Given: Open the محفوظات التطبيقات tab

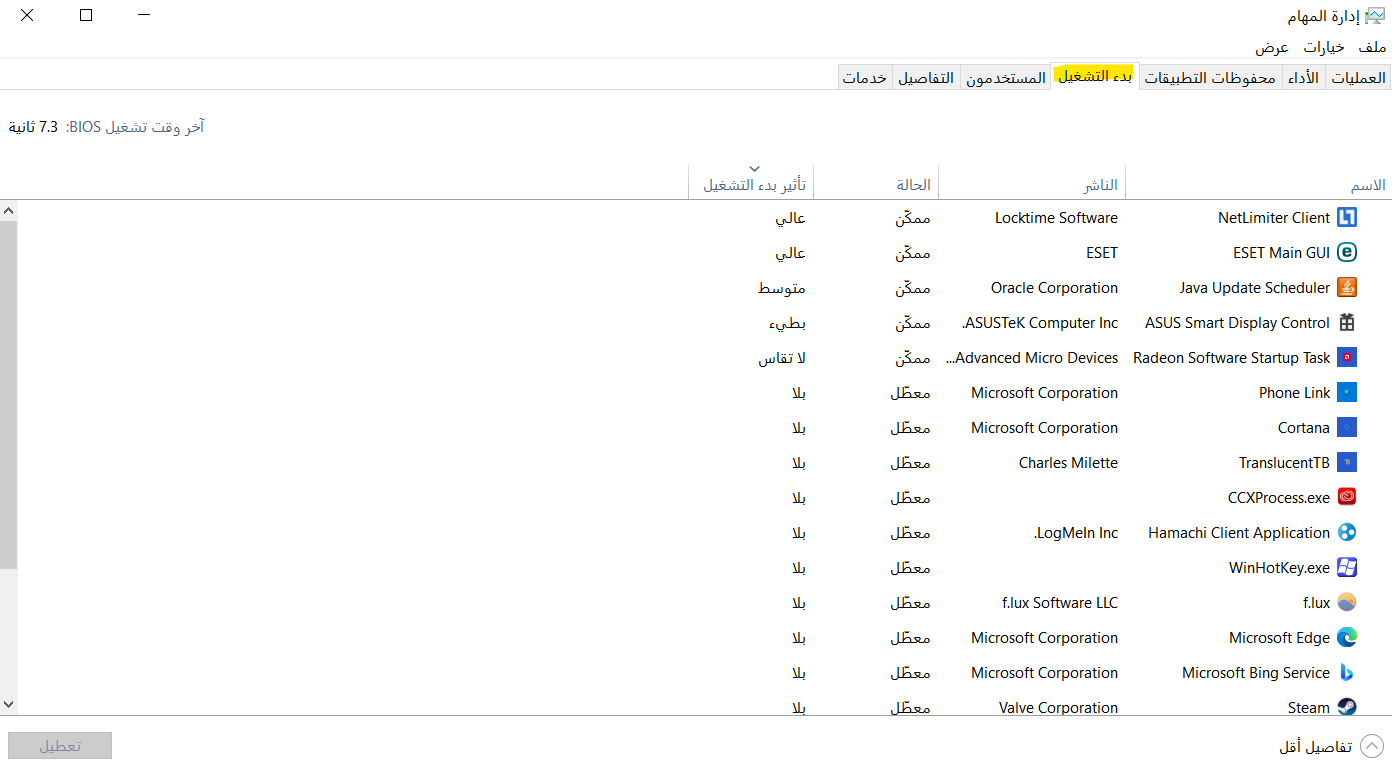Looking at the screenshot, I should tap(1210, 78).
